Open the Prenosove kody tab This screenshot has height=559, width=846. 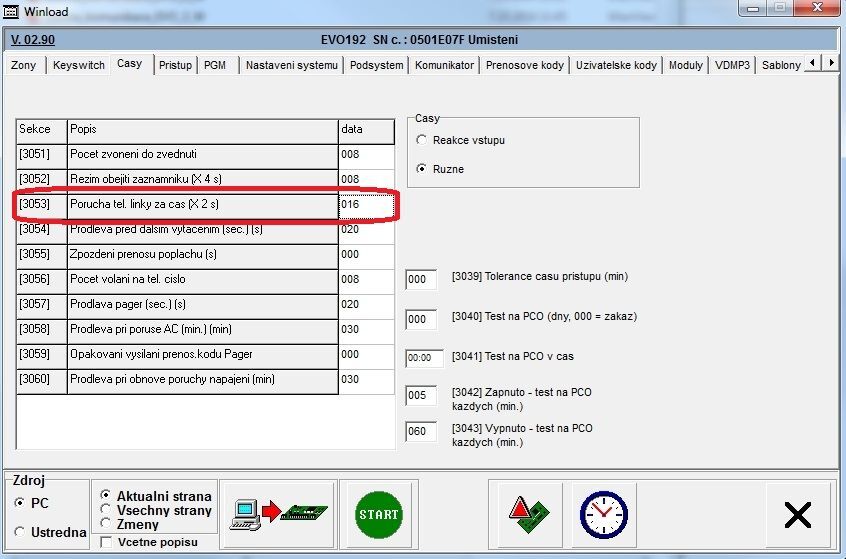point(525,65)
